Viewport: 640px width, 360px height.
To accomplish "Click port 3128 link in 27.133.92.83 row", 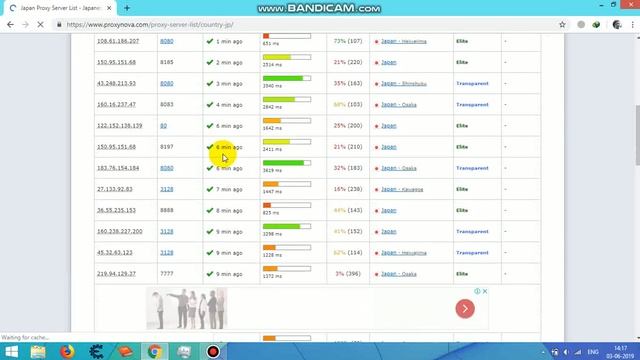I will click(167, 189).
